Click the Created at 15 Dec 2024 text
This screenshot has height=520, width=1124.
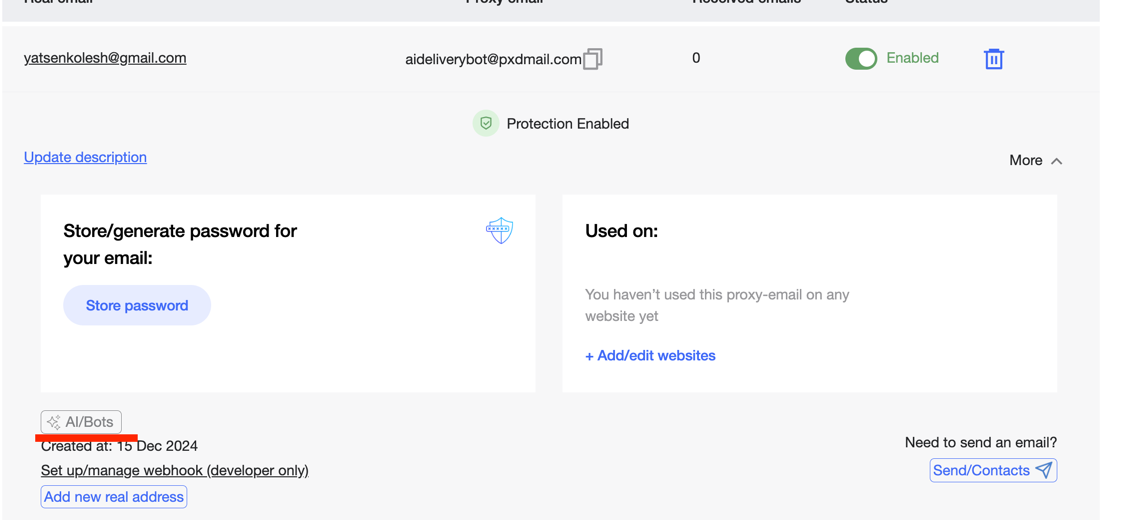click(x=119, y=446)
